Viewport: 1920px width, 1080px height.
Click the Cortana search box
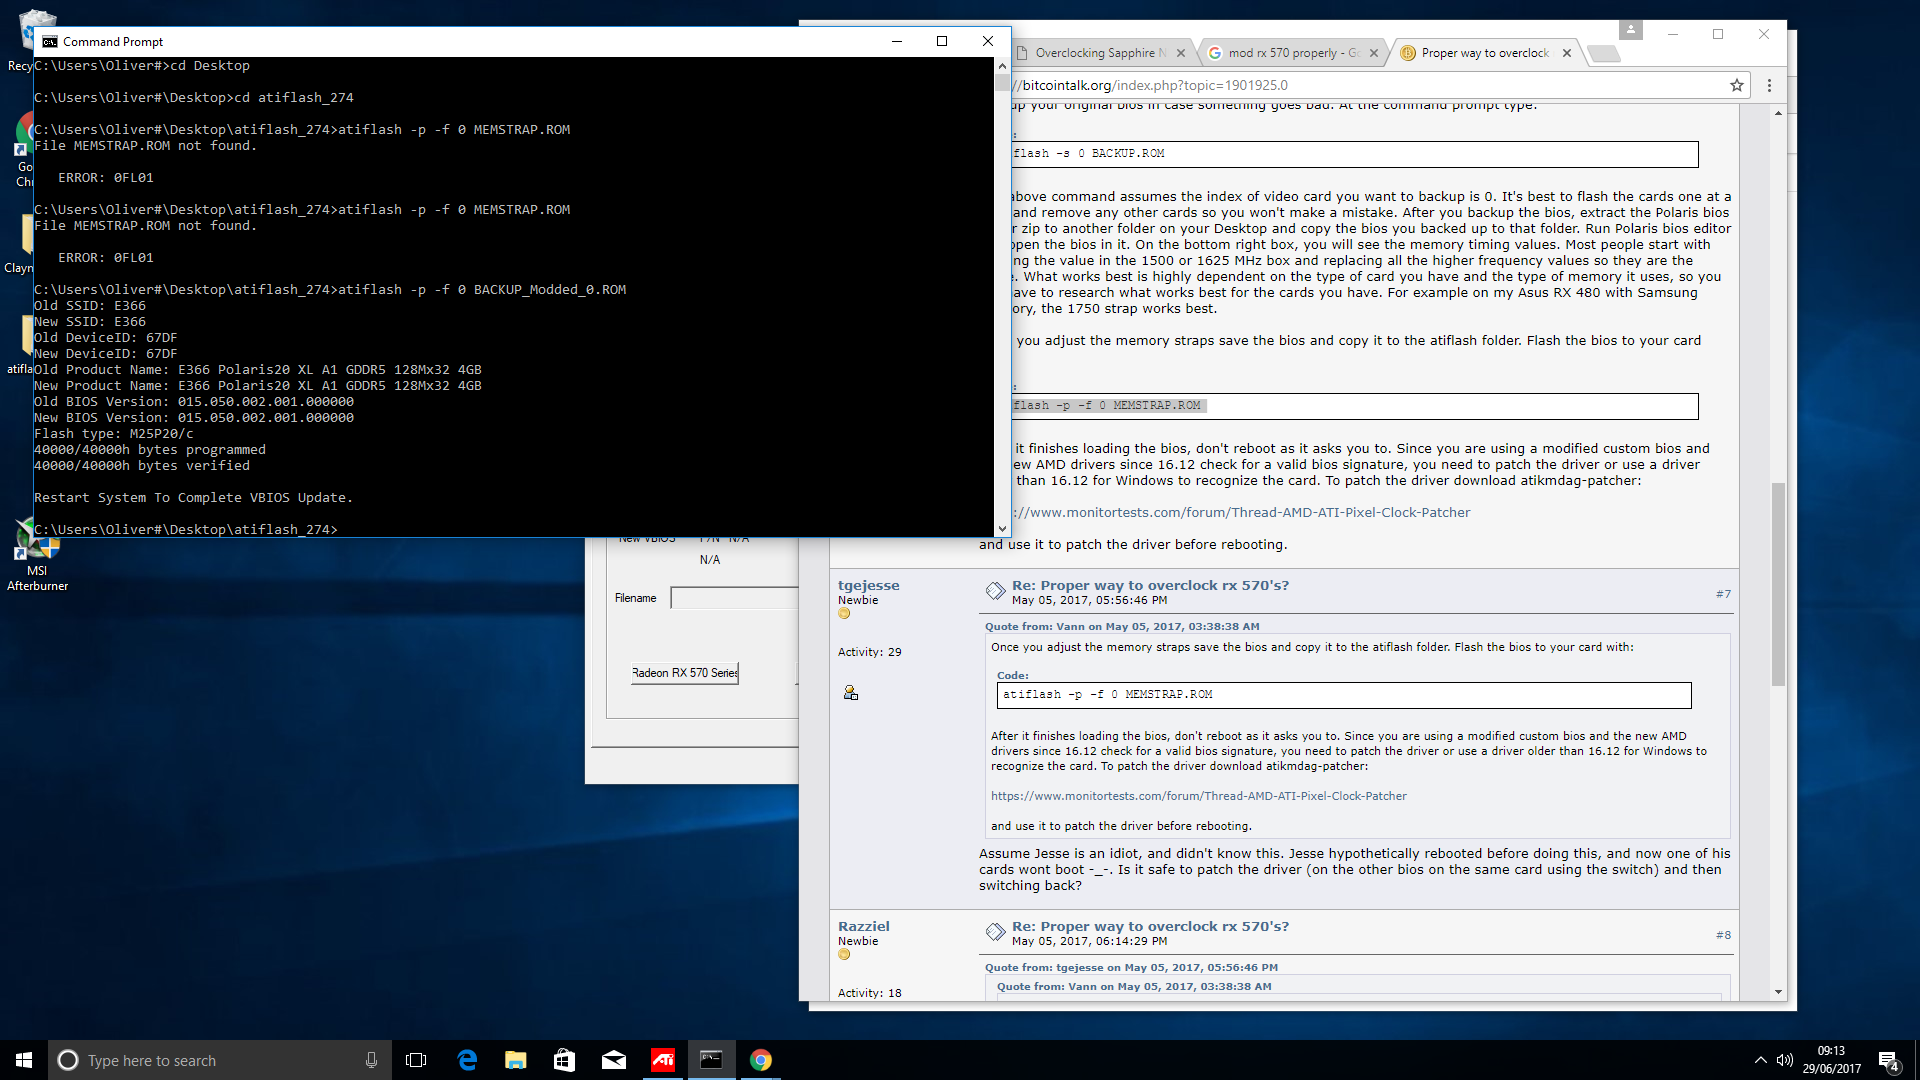point(220,1060)
